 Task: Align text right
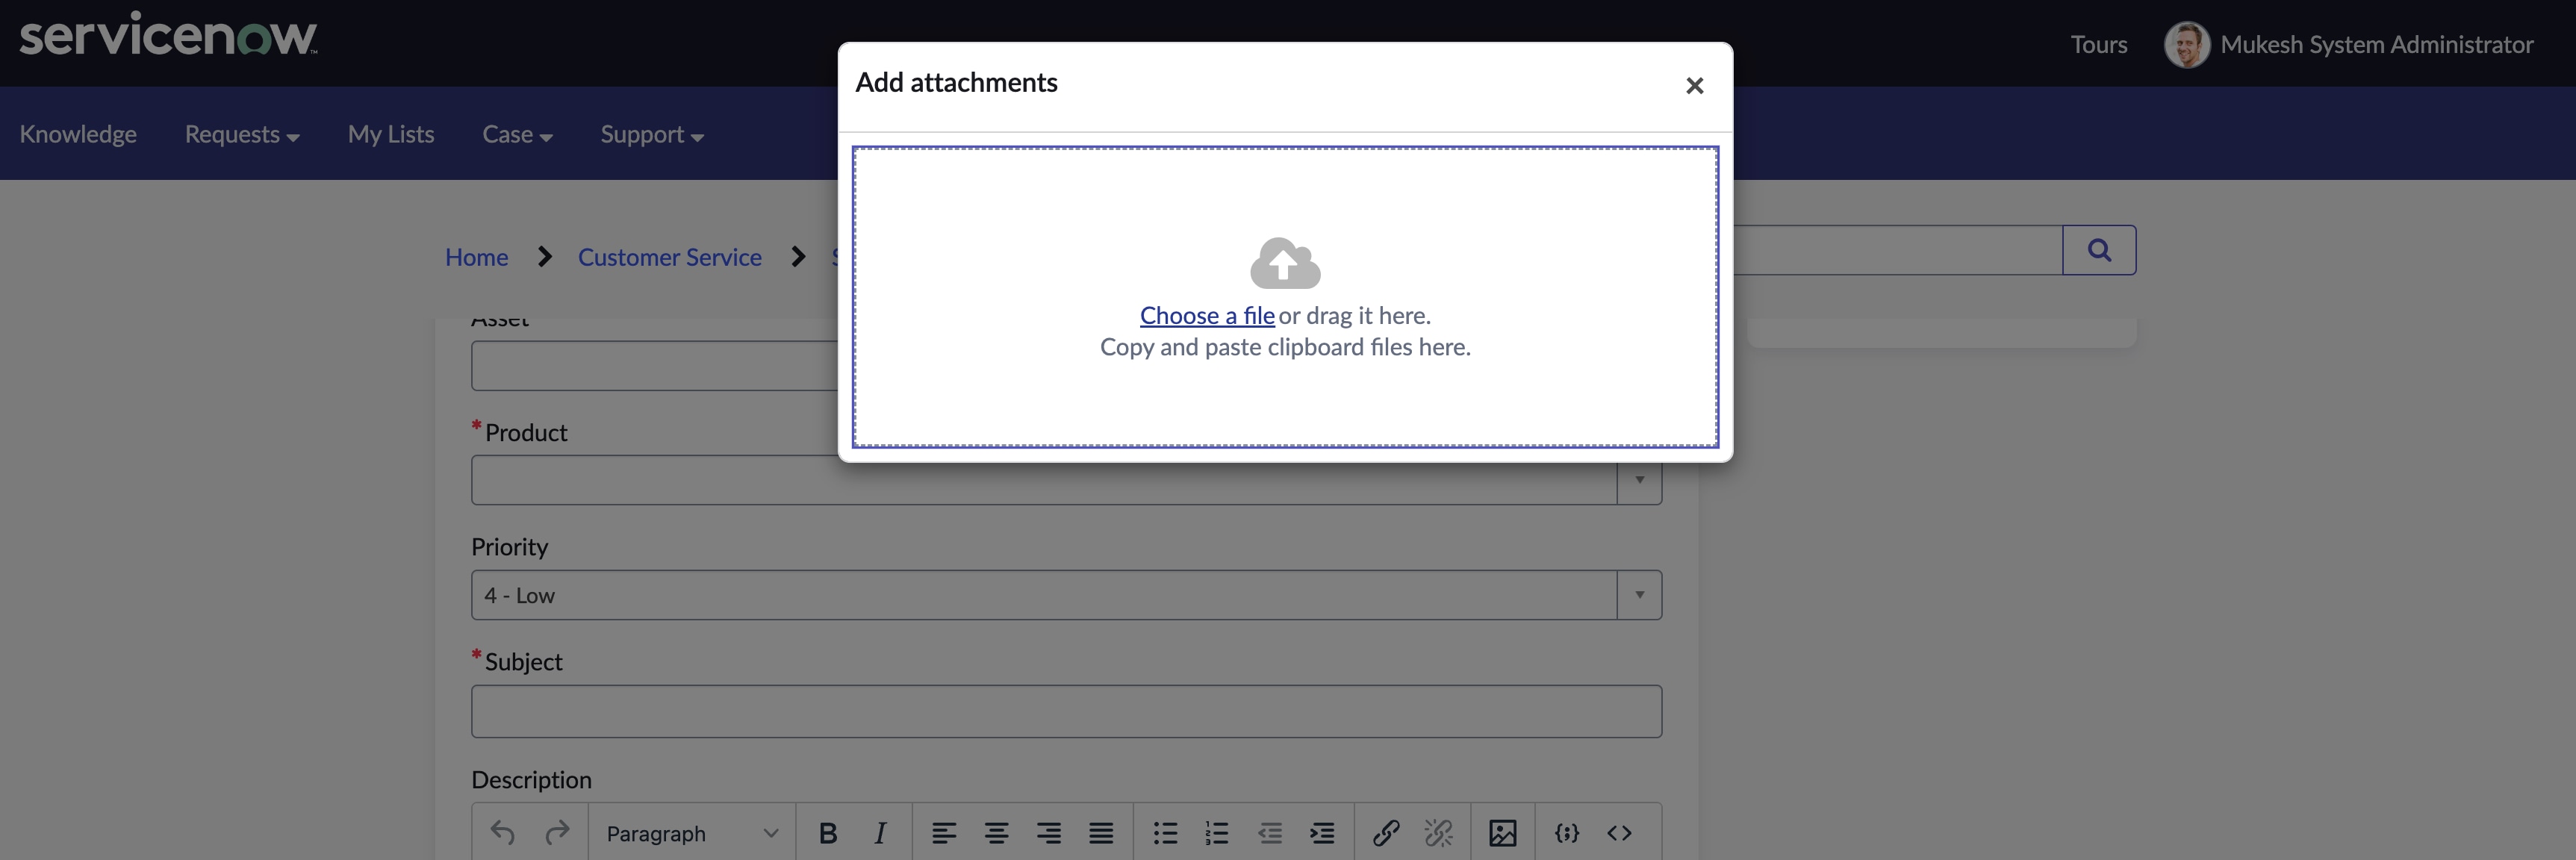[x=1049, y=833]
